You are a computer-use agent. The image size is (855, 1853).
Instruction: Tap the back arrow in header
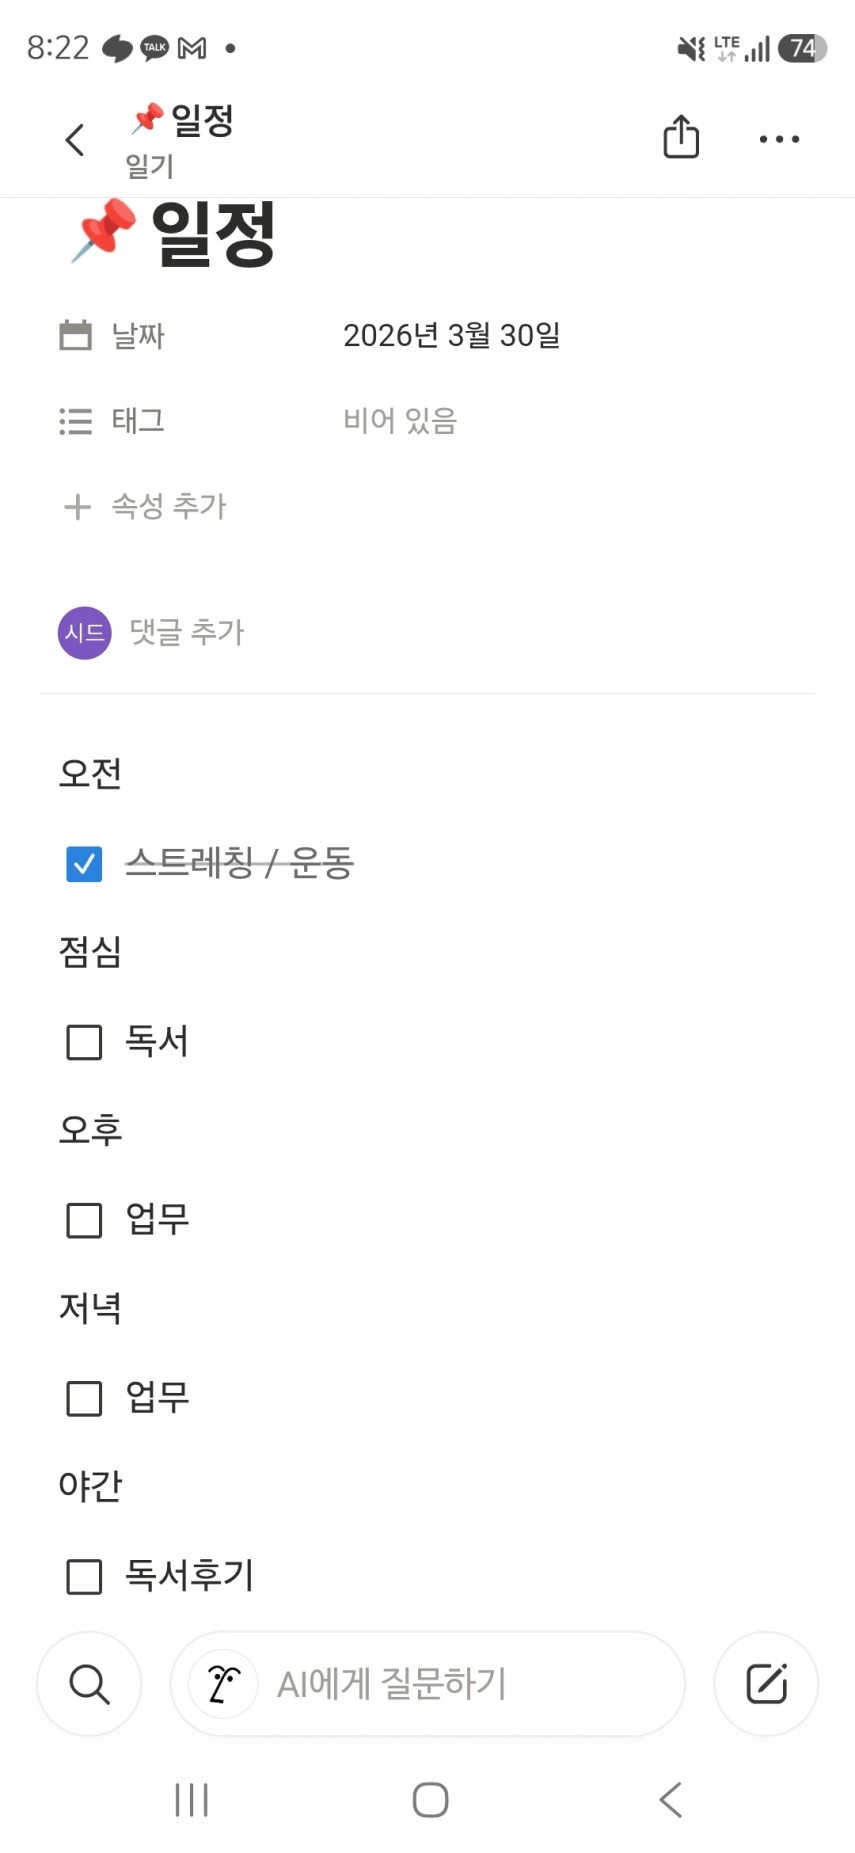(75, 140)
